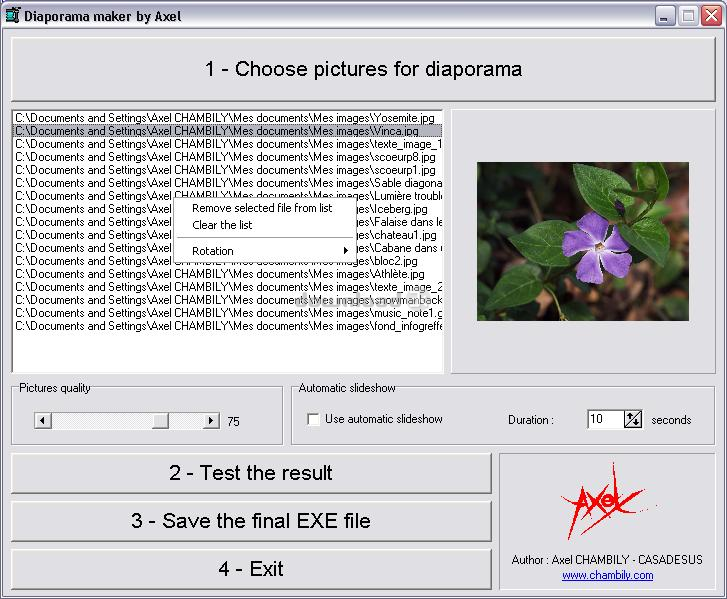Expand the Rotation submenu arrow
727x599 pixels.
(345, 251)
